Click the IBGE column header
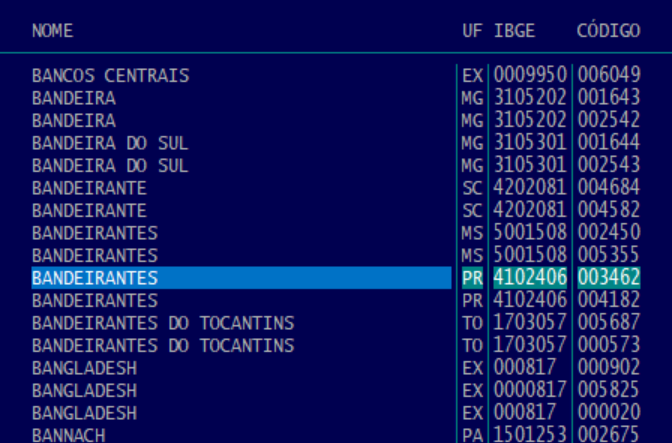 tap(514, 31)
